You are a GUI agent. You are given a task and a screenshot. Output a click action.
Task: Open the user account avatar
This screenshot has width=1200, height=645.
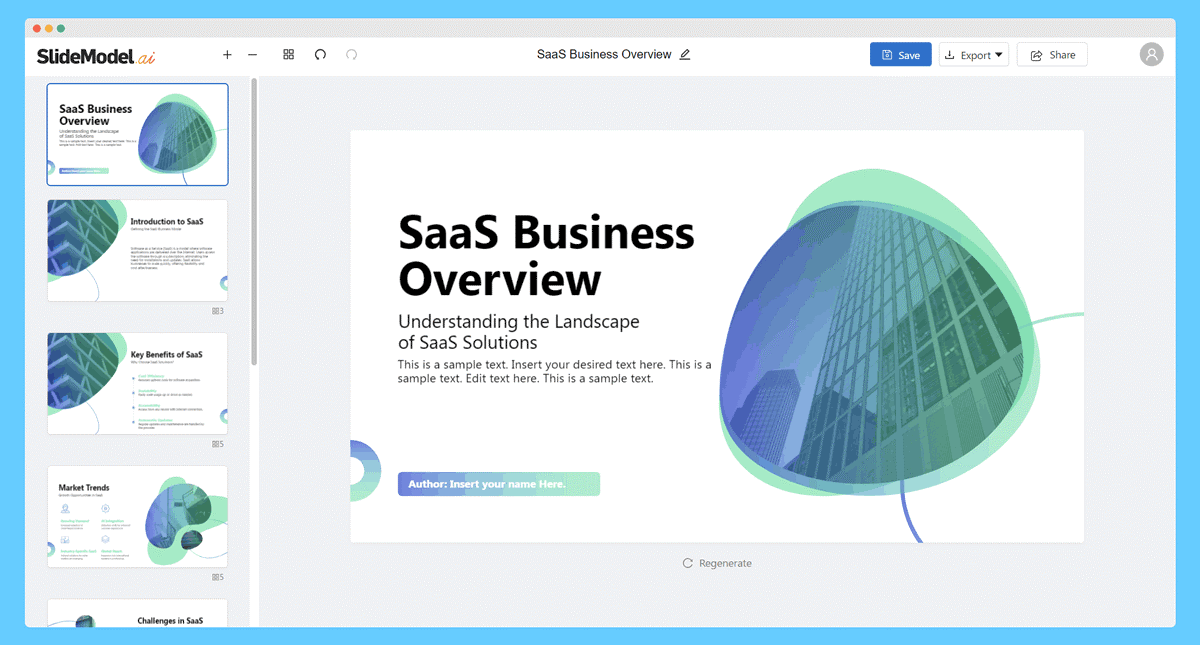[1152, 55]
